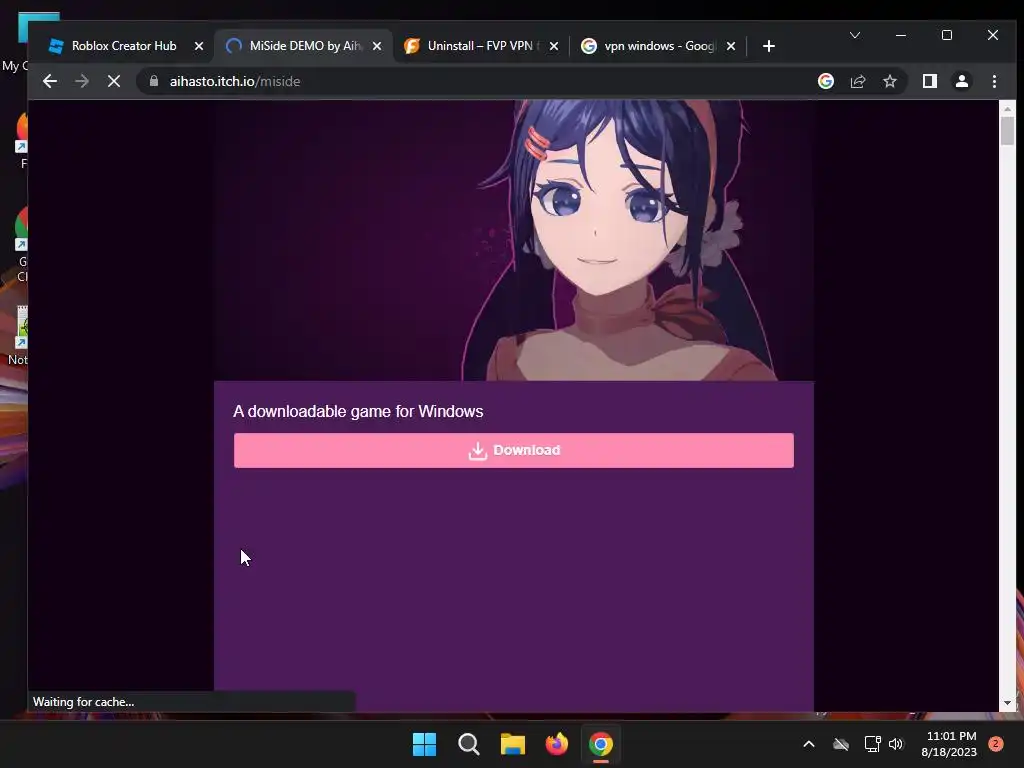This screenshot has width=1024, height=768.
Task: Close the Uninstall FVP VPN tab
Action: (554, 46)
